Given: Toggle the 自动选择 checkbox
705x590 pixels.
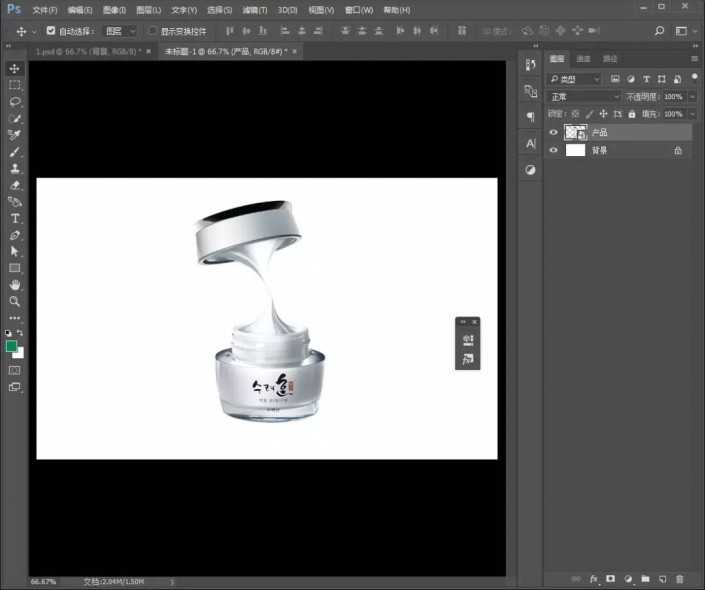Looking at the screenshot, I should click(x=51, y=31).
